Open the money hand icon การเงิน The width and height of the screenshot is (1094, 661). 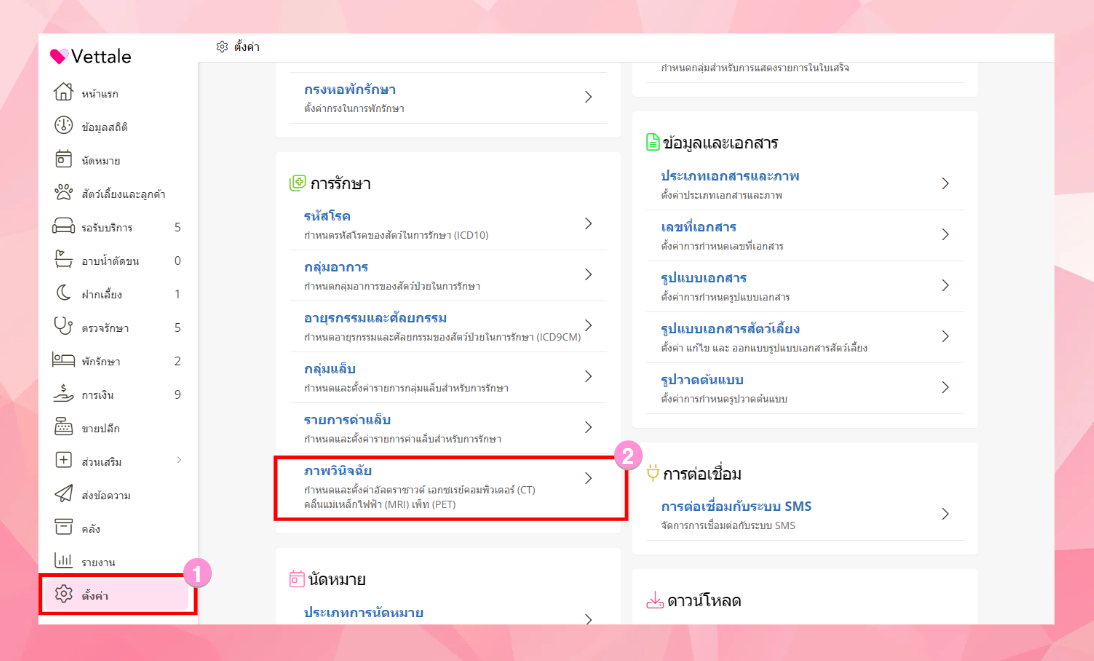[63, 394]
